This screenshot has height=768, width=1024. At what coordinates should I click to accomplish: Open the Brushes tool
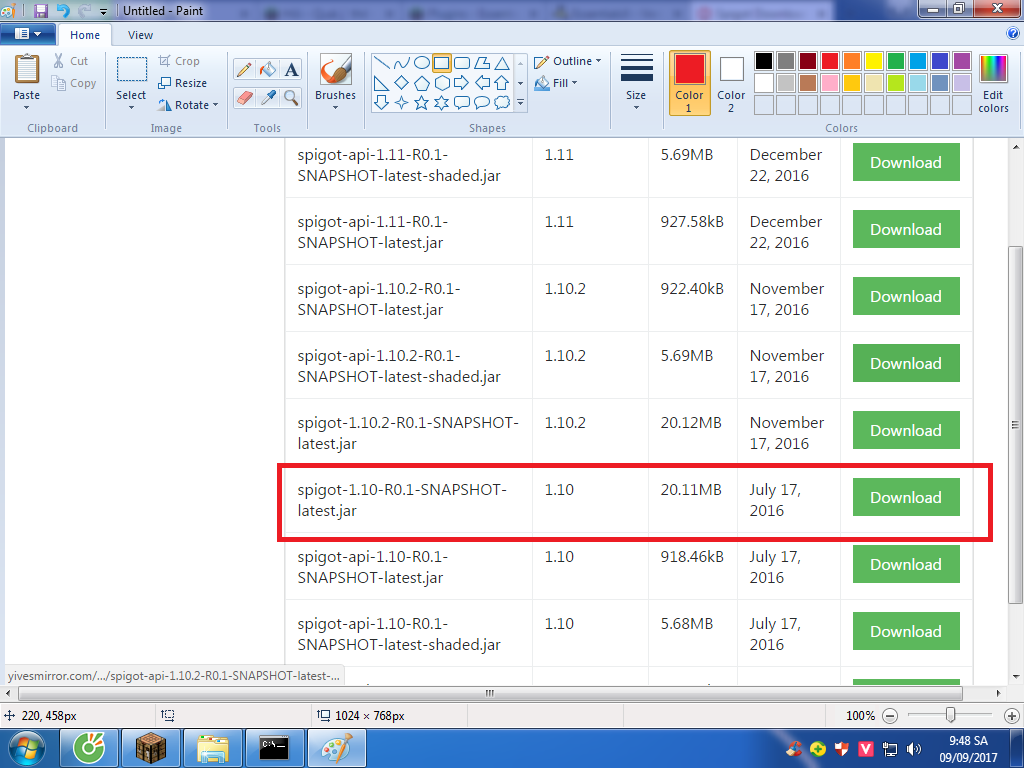click(x=335, y=81)
